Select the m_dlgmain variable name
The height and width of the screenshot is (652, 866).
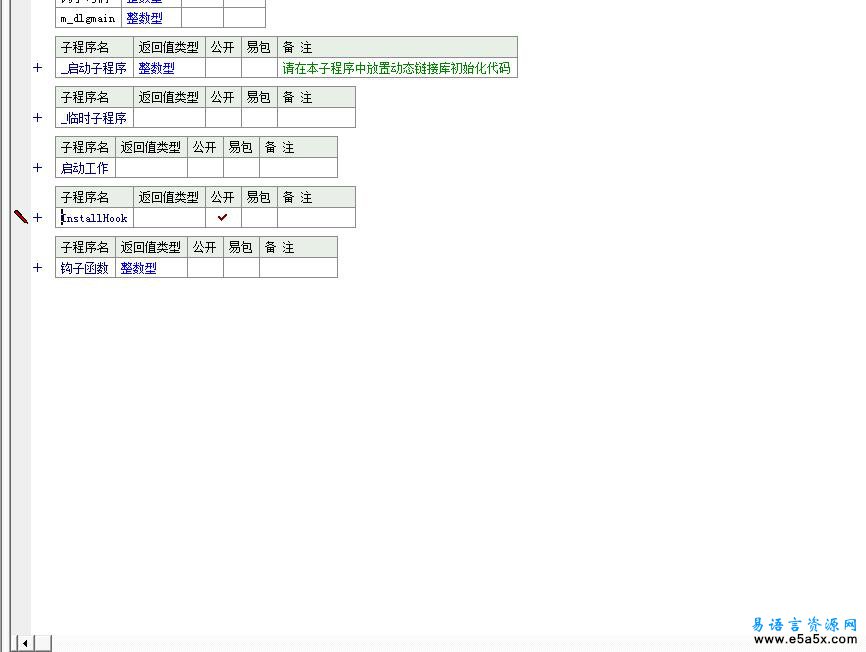(x=88, y=18)
